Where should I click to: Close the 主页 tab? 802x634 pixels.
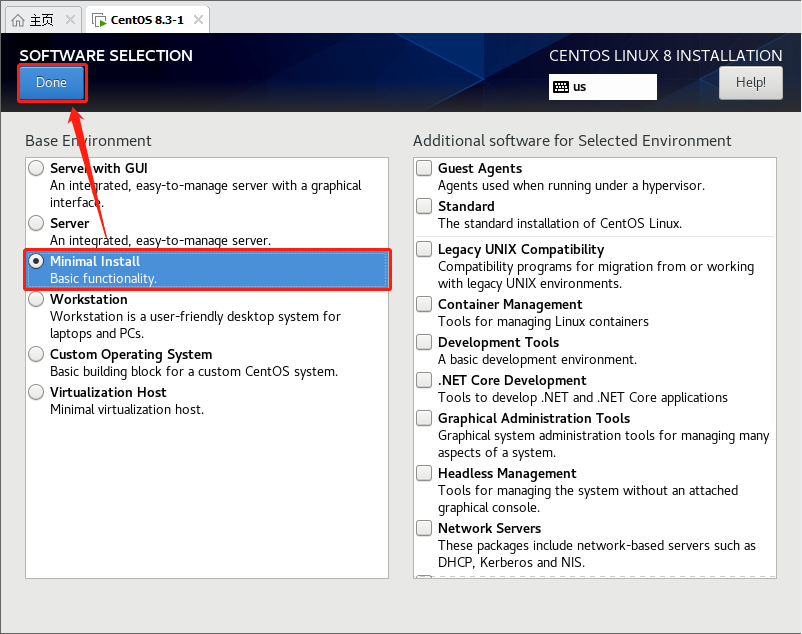(x=71, y=20)
